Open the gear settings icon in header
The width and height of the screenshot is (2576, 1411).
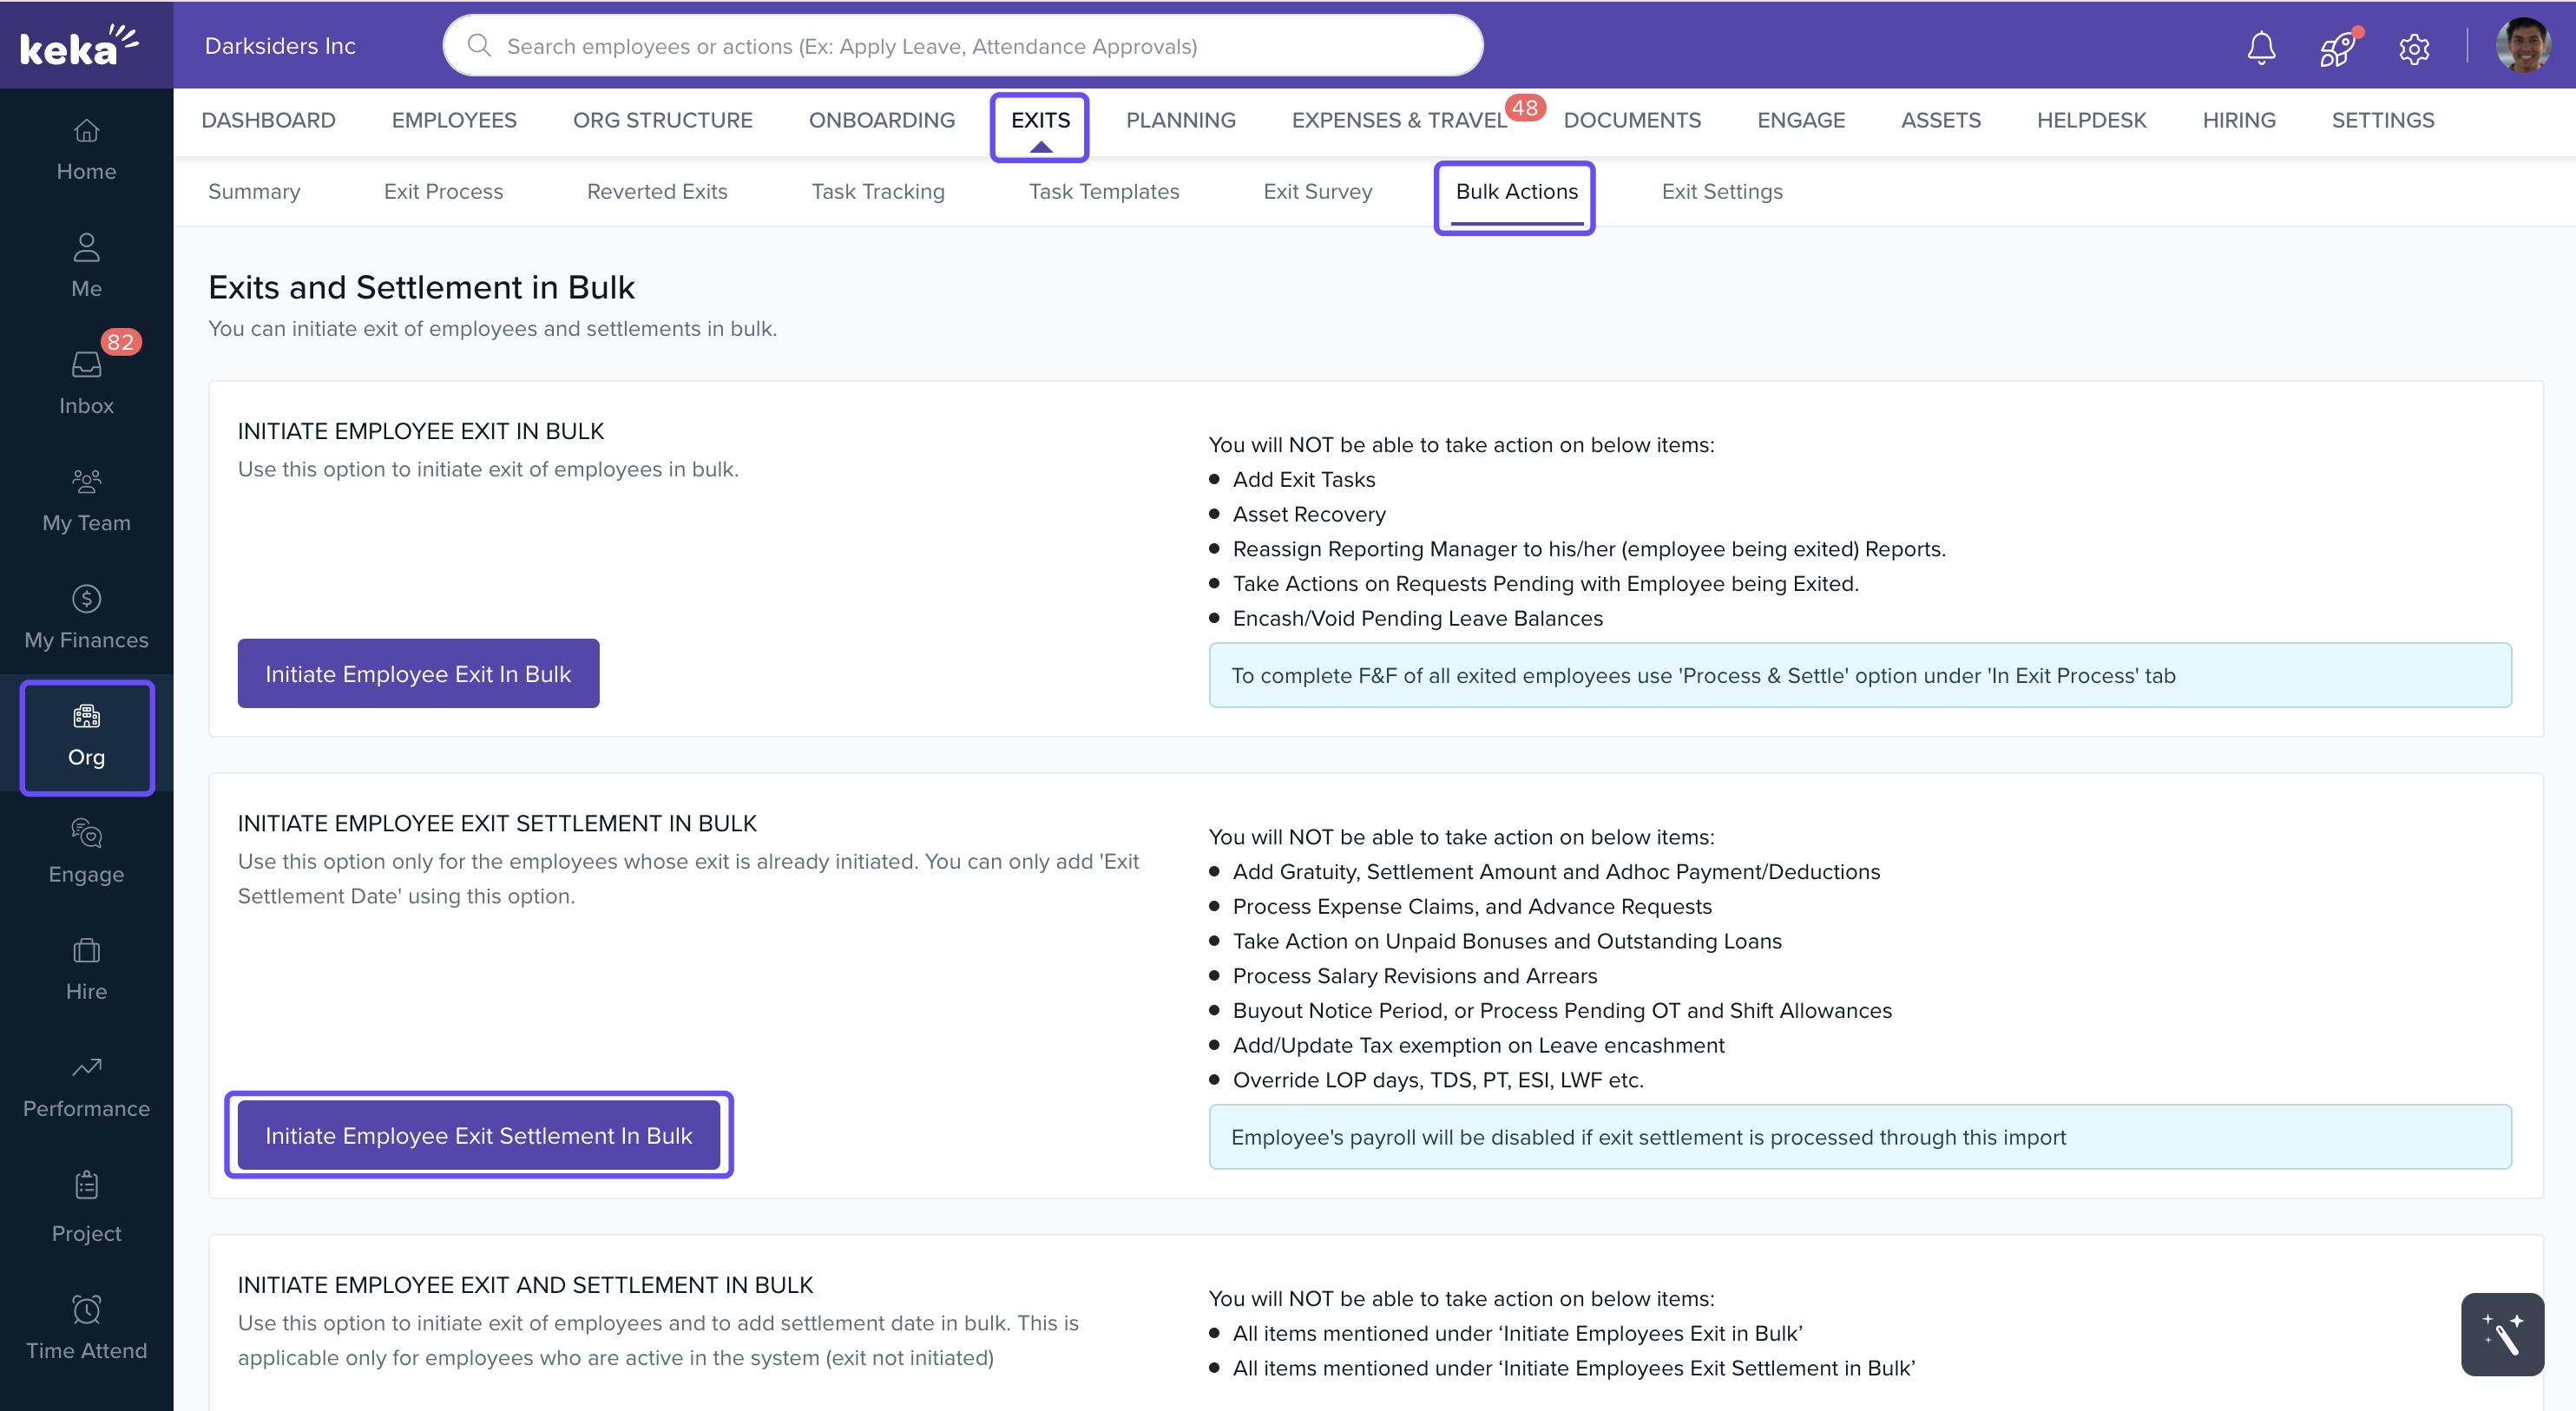point(2414,47)
